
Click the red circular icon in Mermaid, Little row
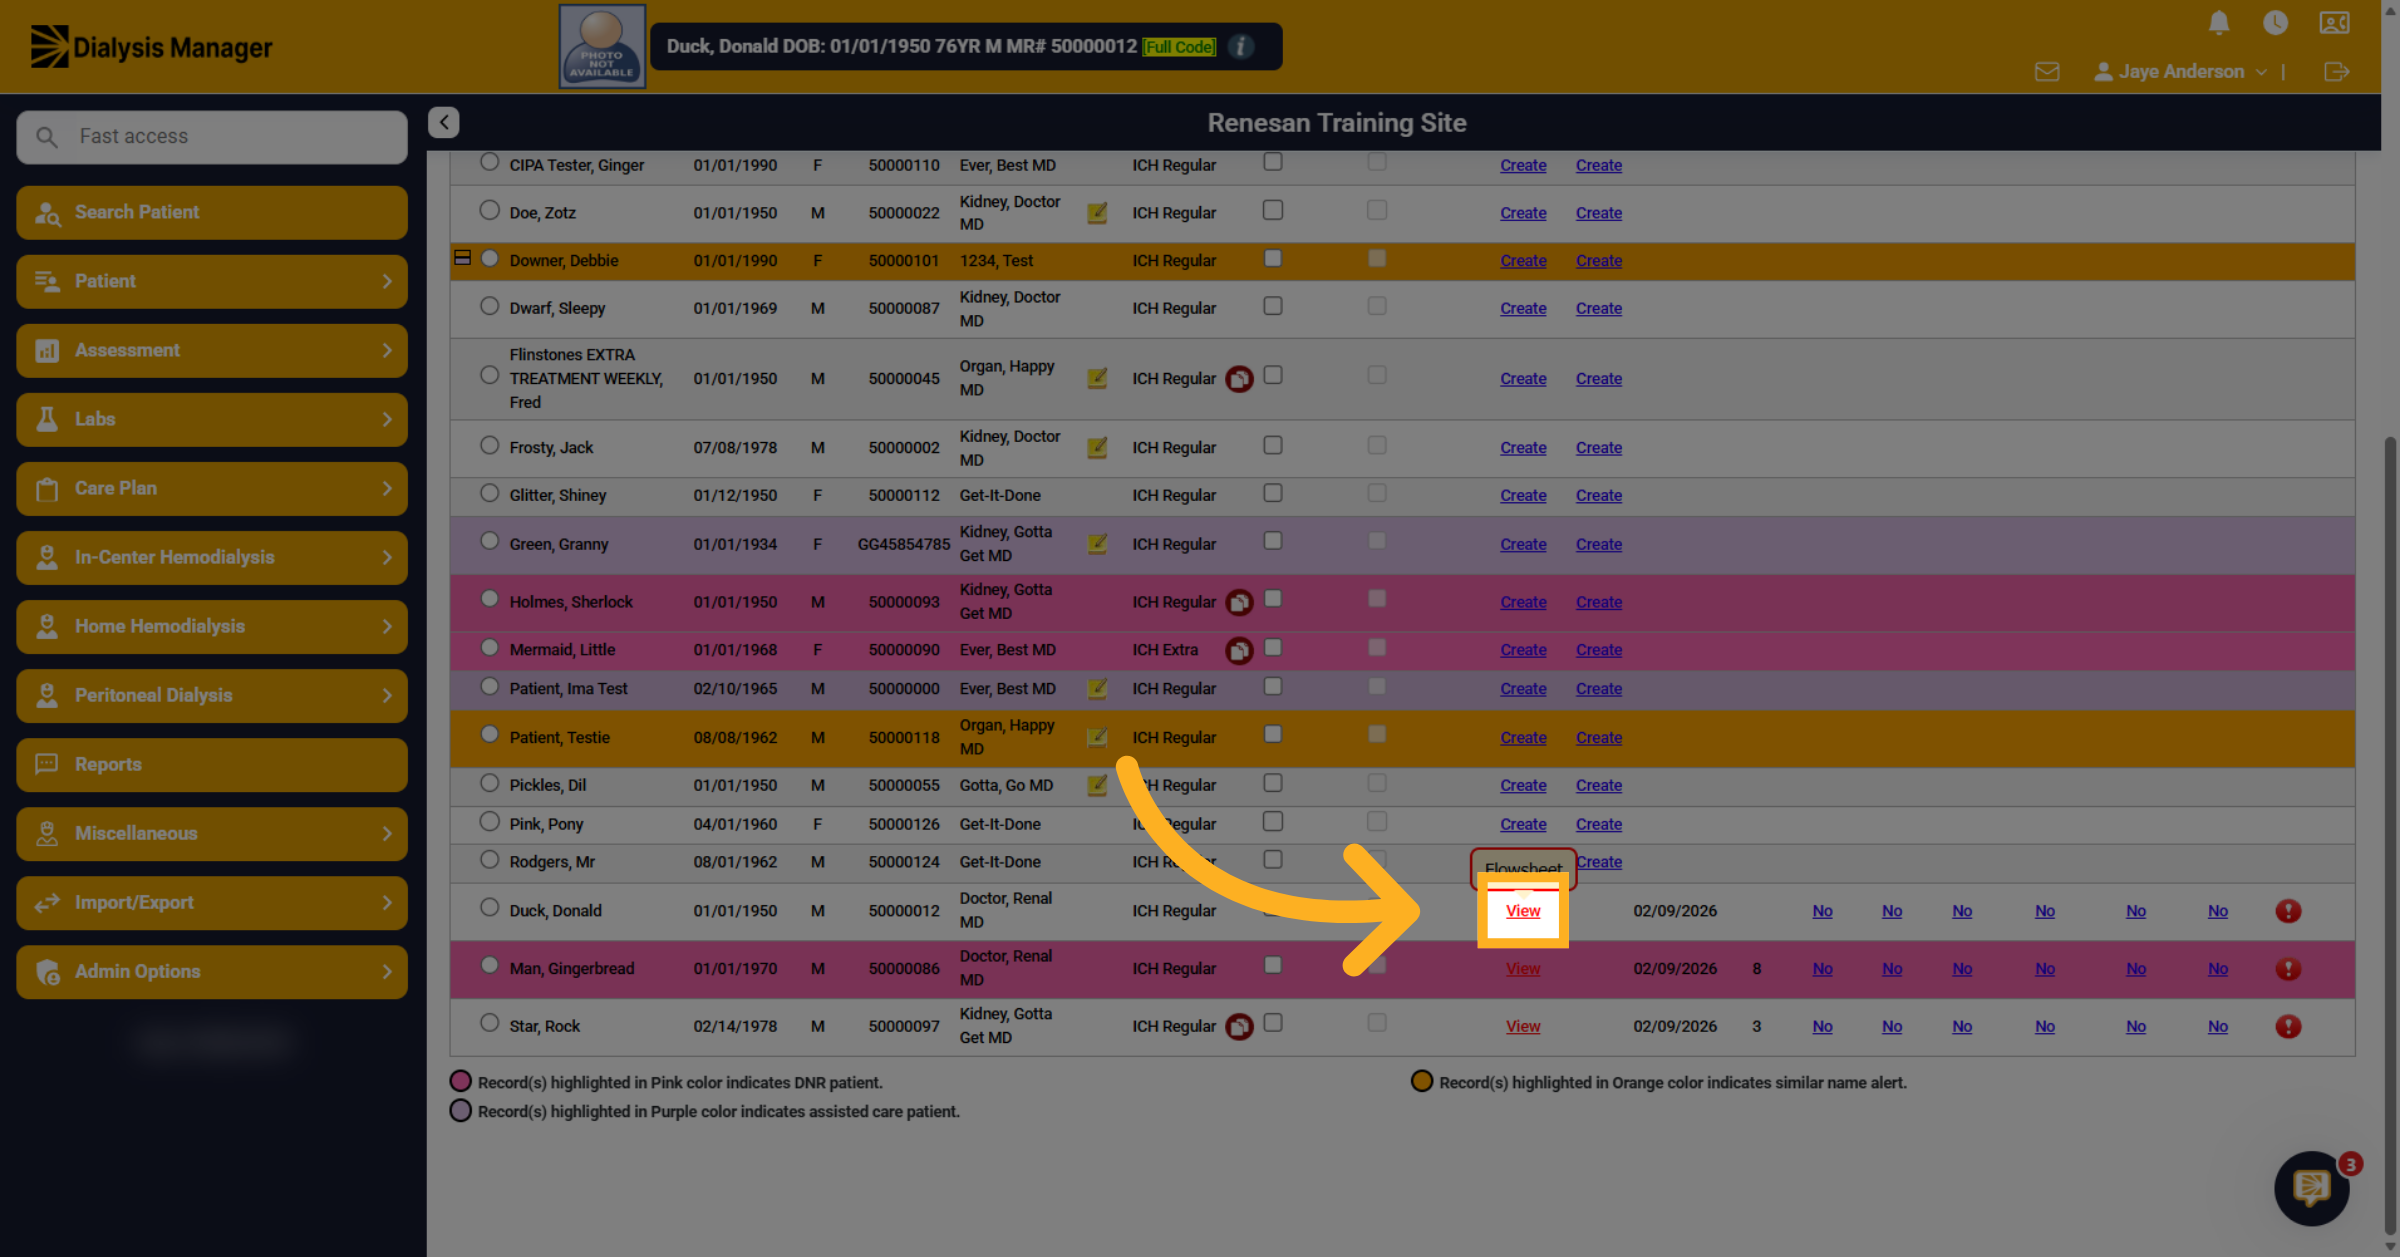click(1239, 650)
